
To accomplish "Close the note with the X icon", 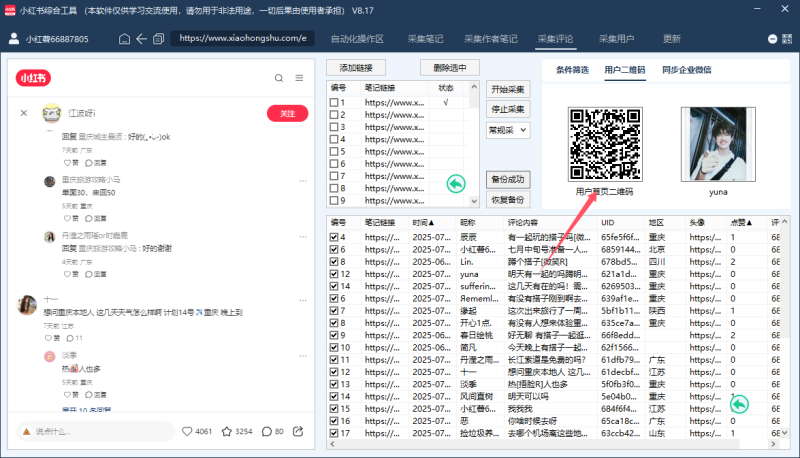I will pyautogui.click(x=24, y=113).
